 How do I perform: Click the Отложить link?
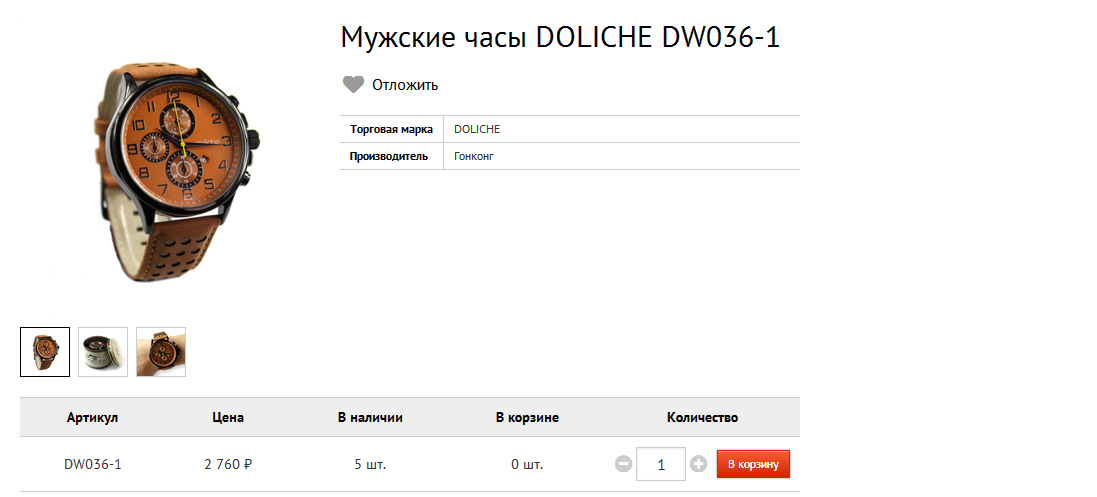pos(405,85)
